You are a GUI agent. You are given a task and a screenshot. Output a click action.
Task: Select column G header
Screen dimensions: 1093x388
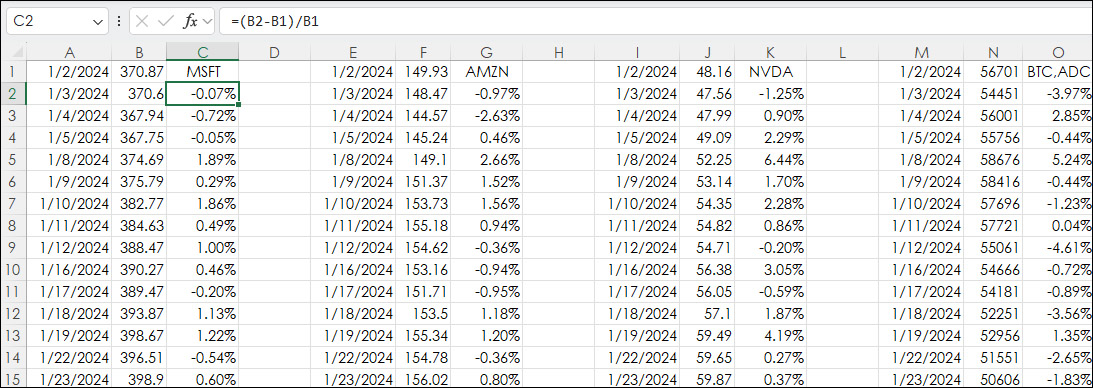pos(487,52)
